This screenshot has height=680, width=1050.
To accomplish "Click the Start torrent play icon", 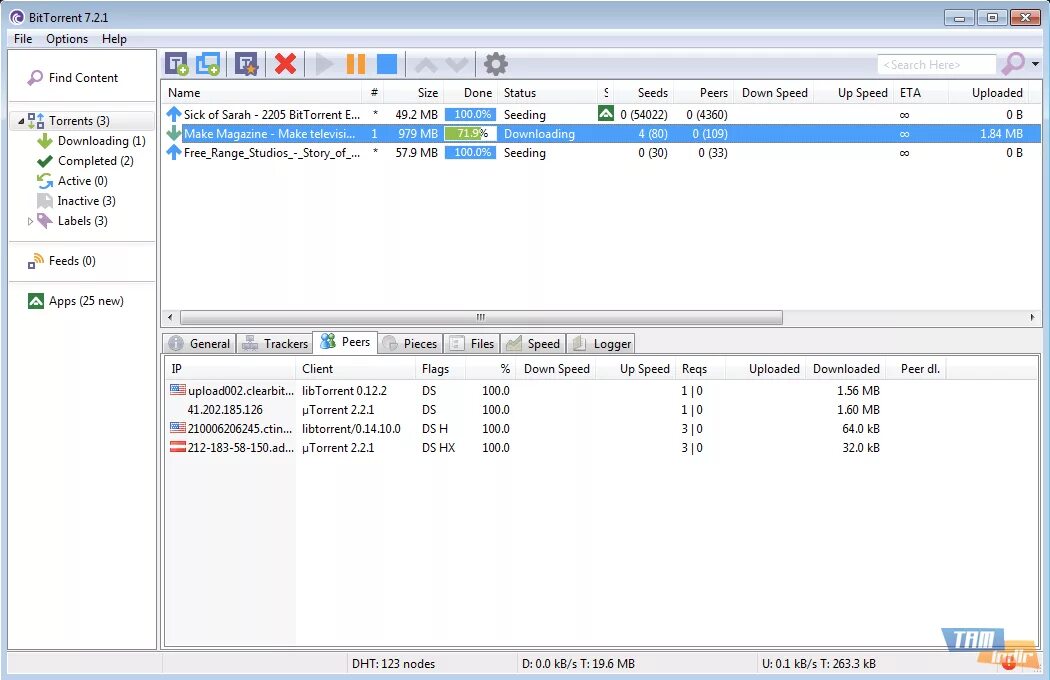I will (325, 64).
